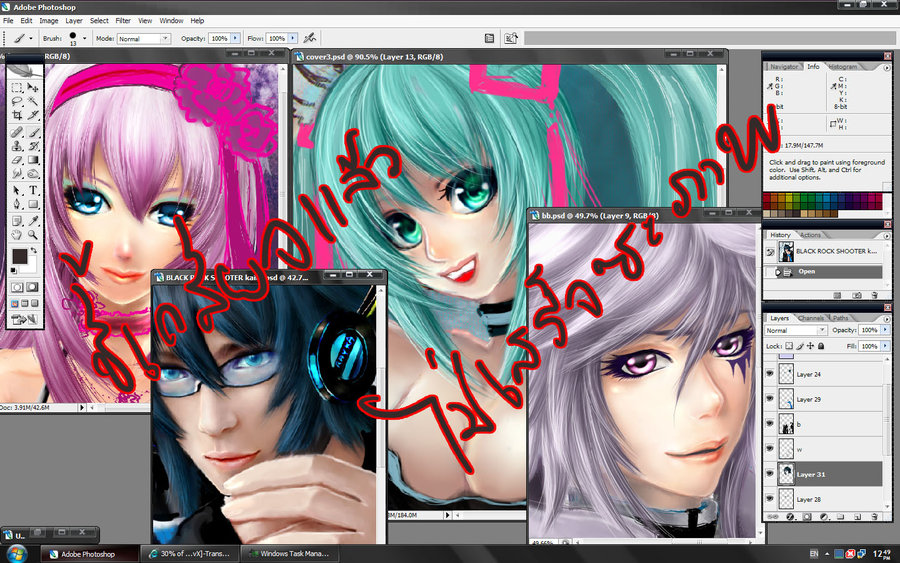This screenshot has height=563, width=900.
Task: Select the Gradient tool
Action: pos(33,160)
